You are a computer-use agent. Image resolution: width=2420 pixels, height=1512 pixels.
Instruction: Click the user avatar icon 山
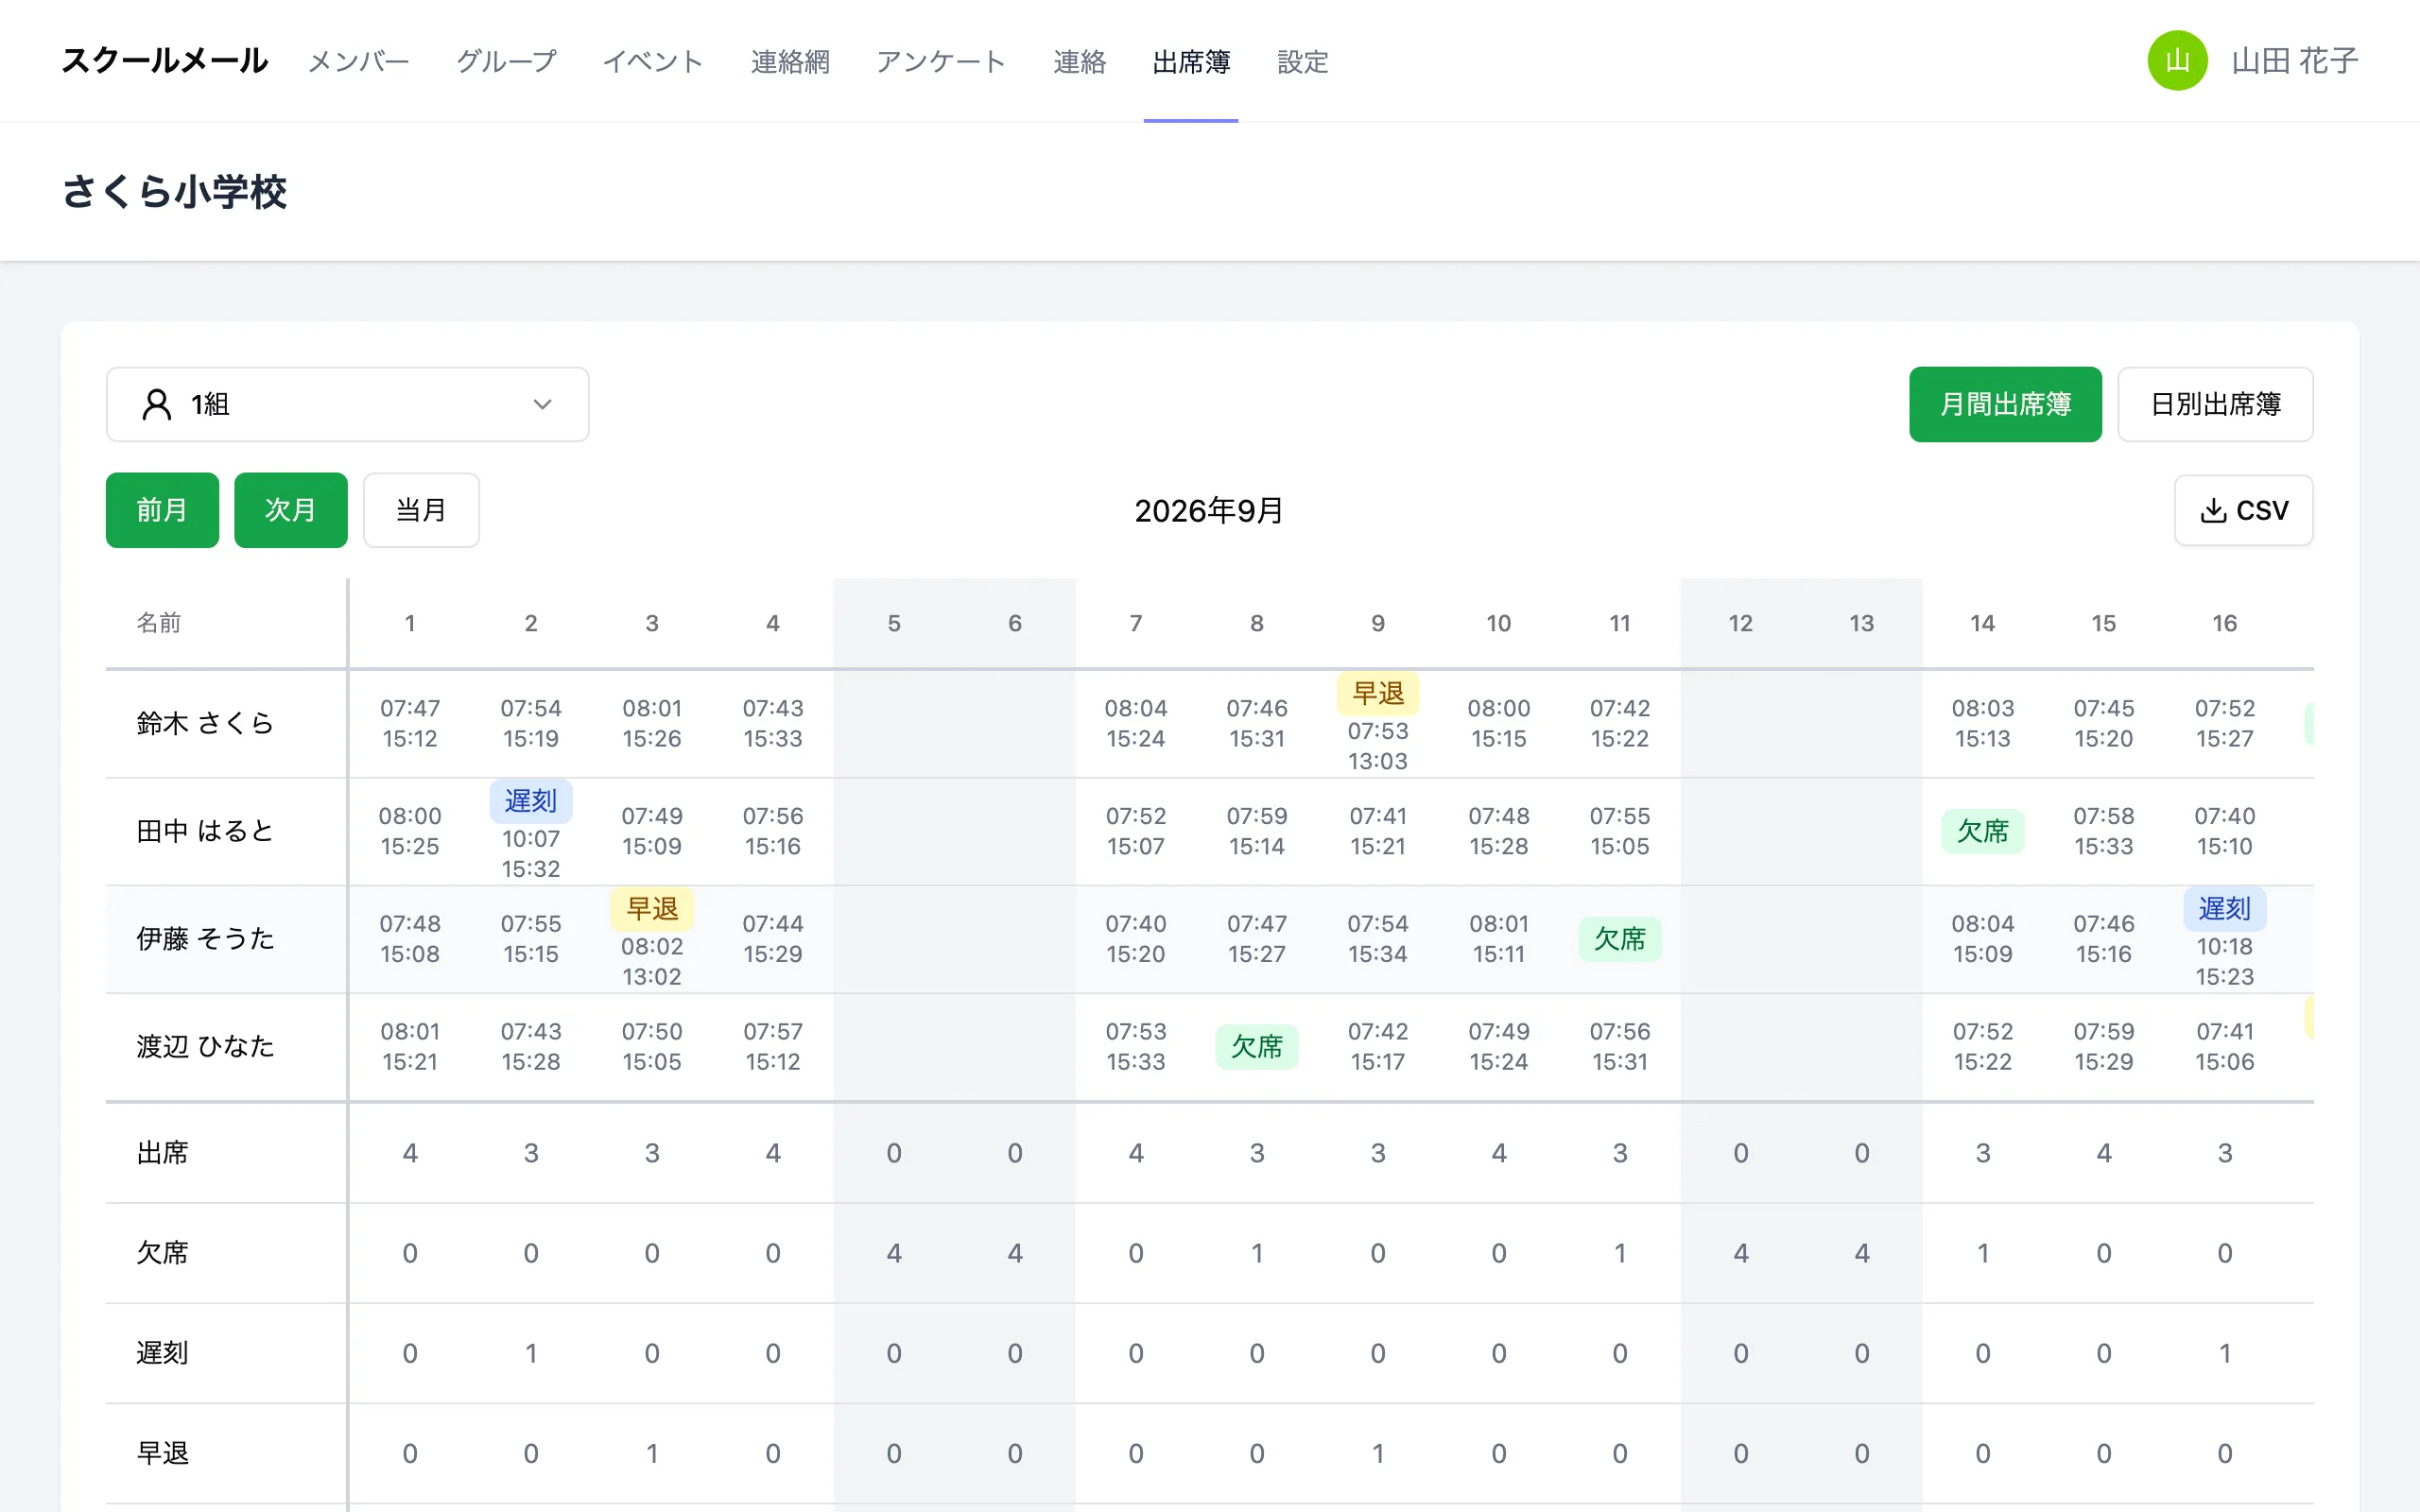coord(2177,61)
